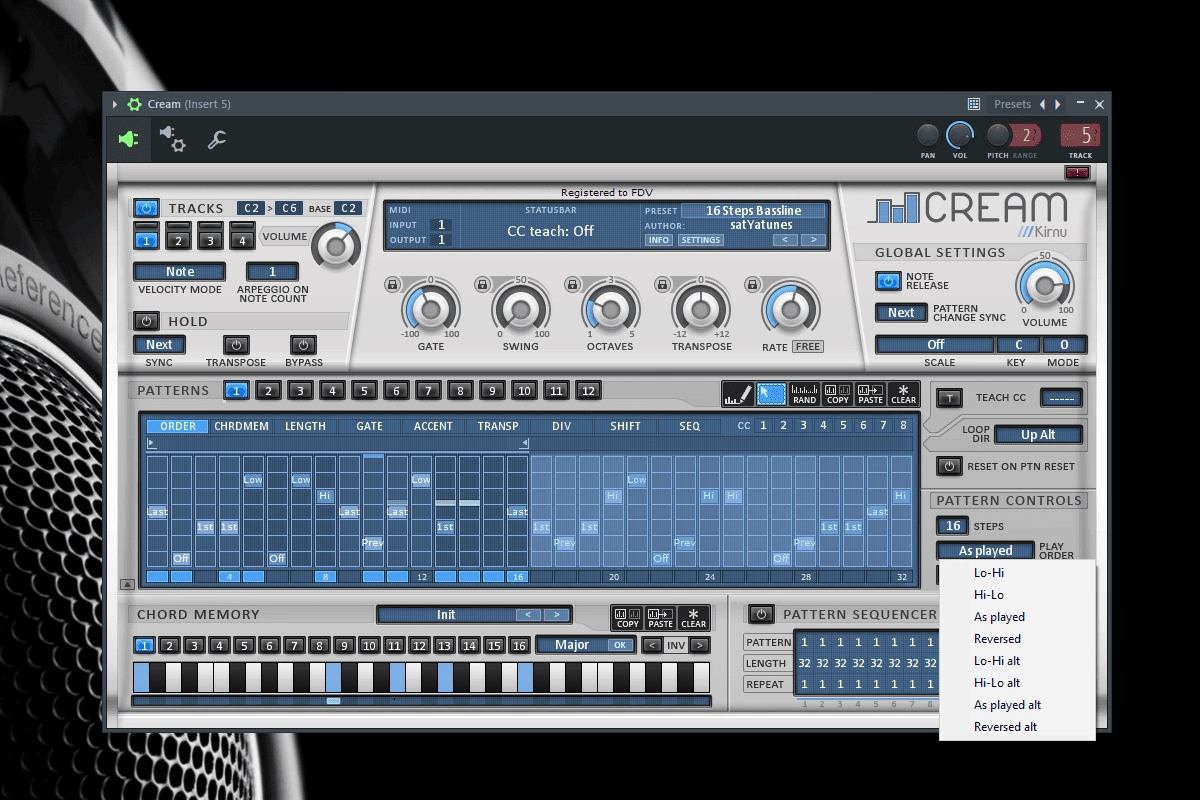This screenshot has width=1200, height=800.
Task: Switch to the CHRDMEM tab
Action: click(241, 426)
